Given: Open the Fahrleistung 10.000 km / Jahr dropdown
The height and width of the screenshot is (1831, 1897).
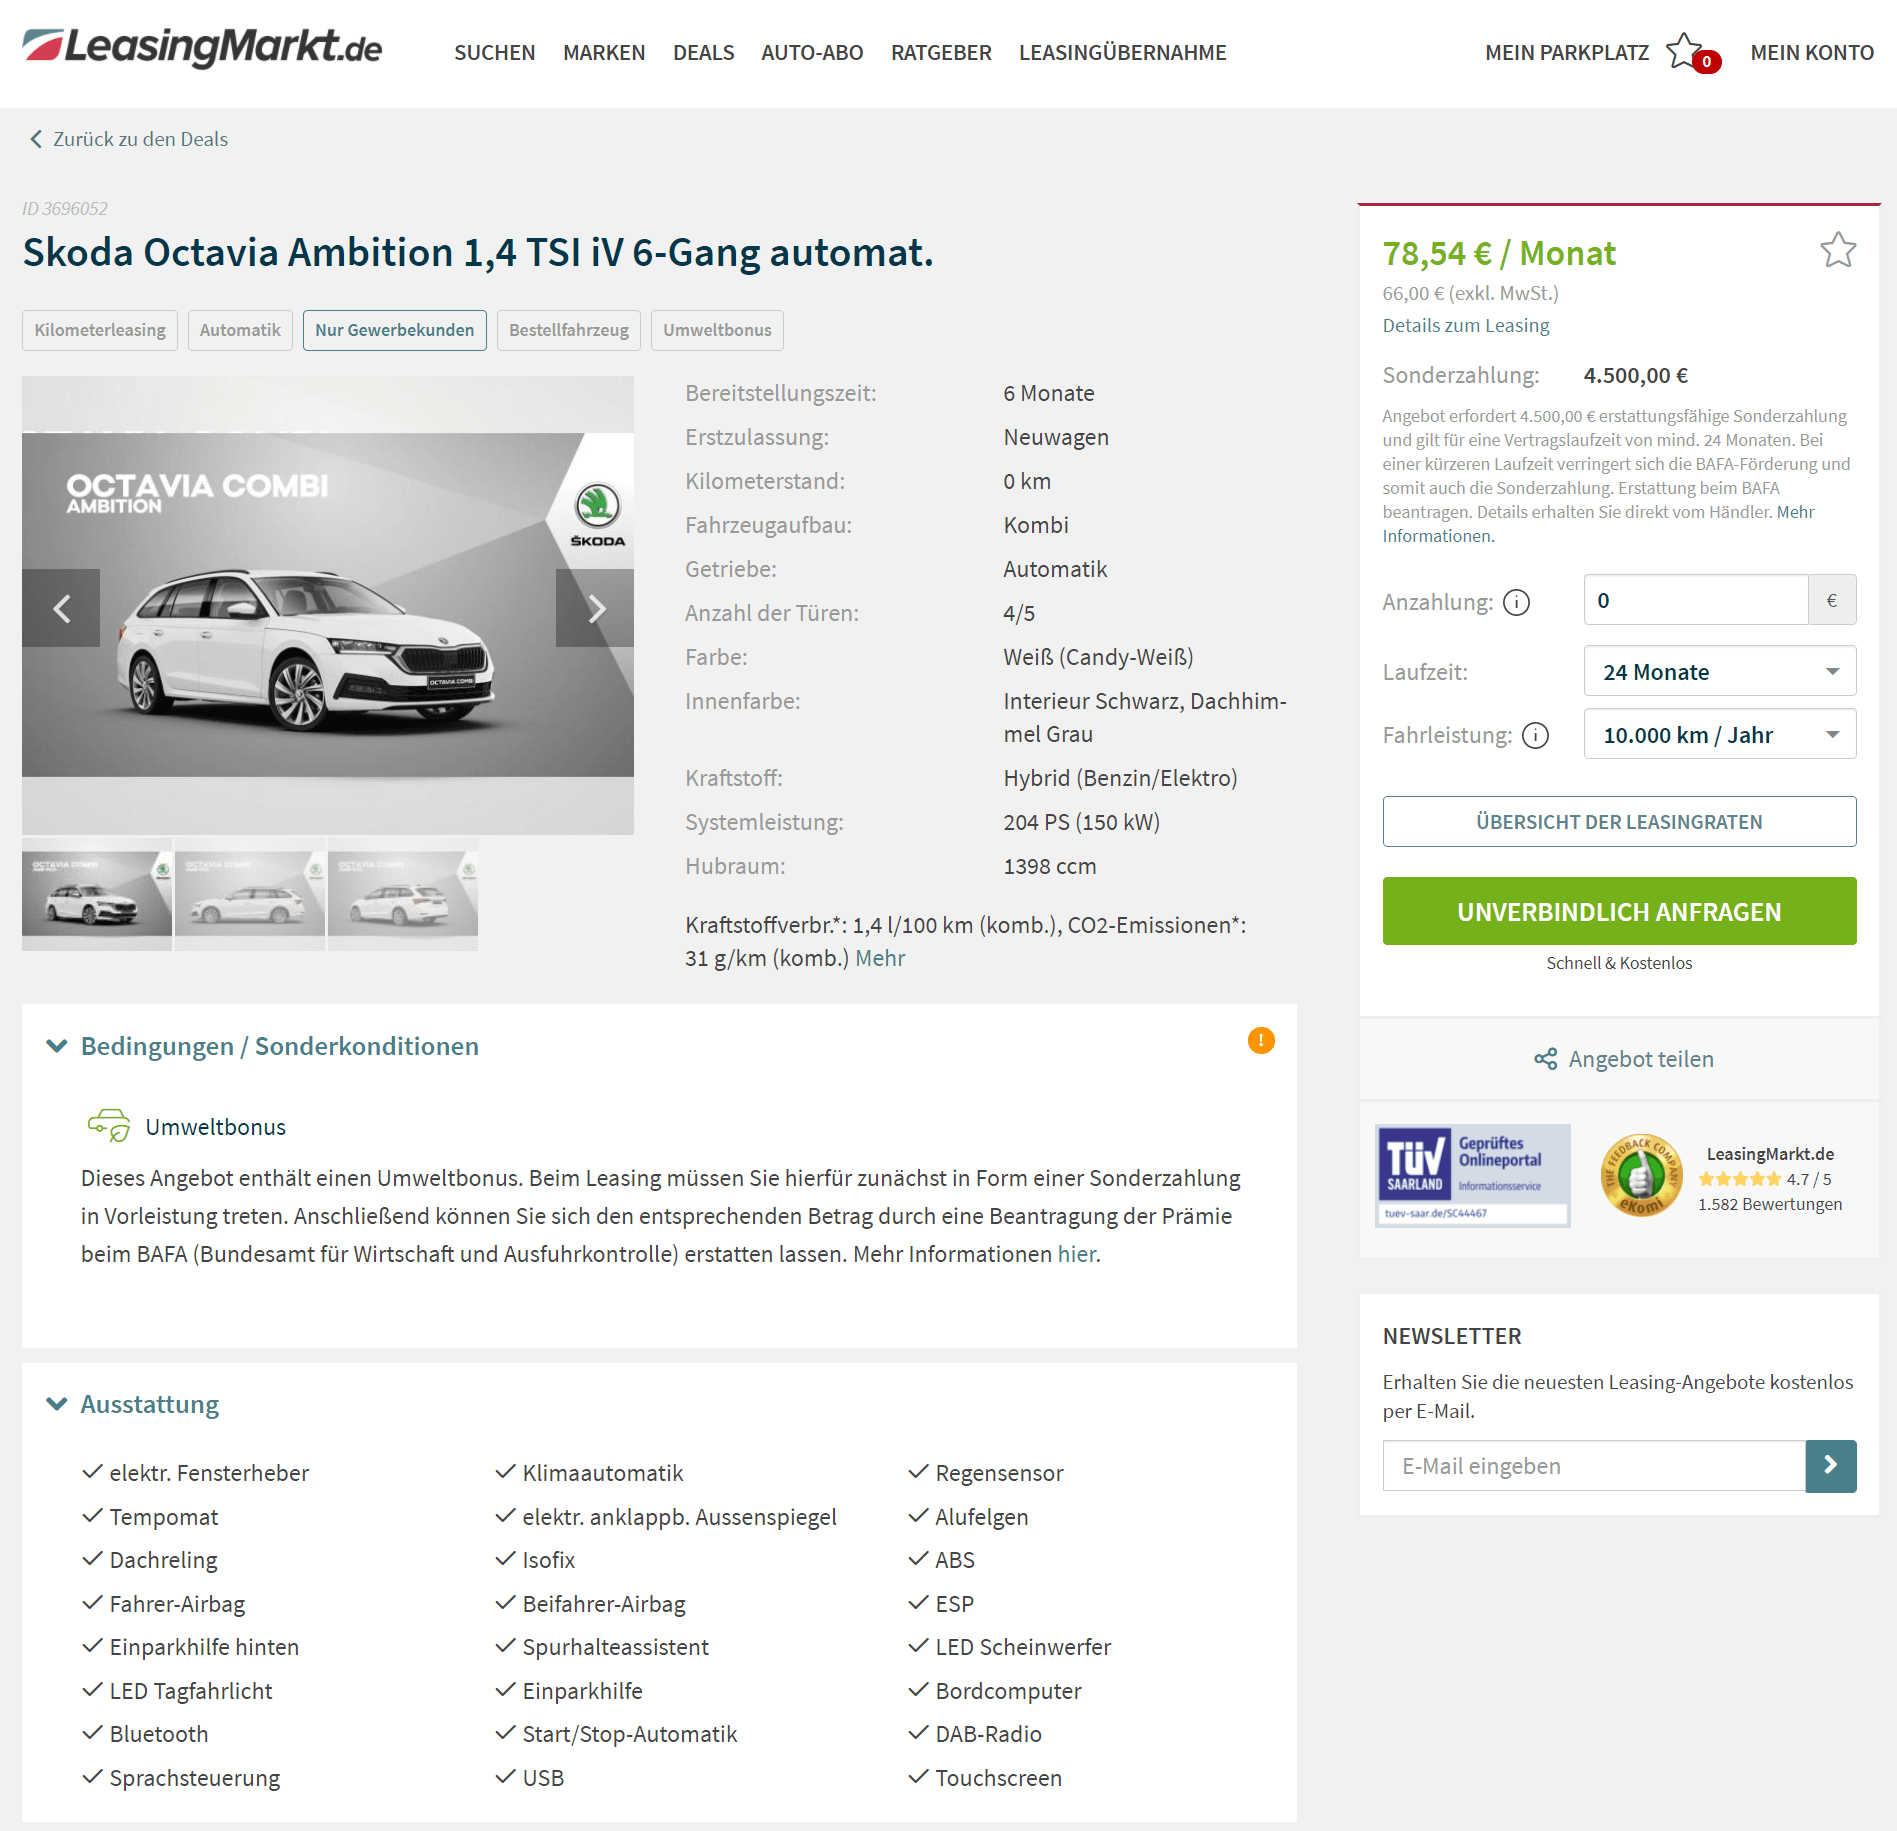Looking at the screenshot, I should point(1719,734).
